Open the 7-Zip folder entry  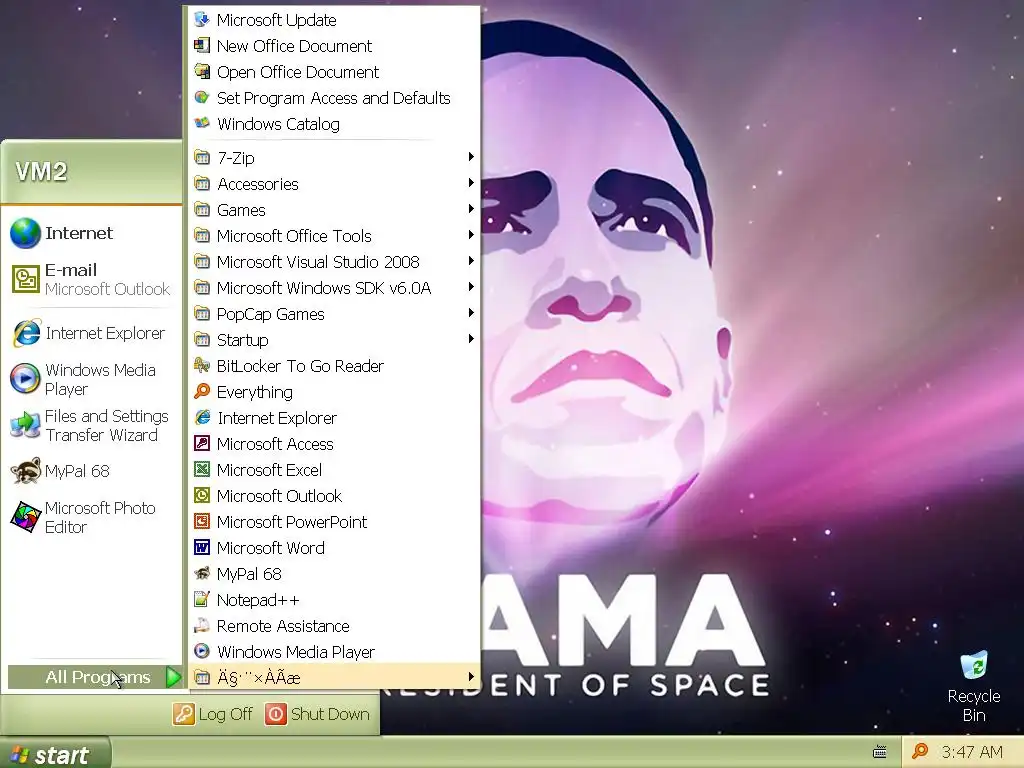coord(334,158)
